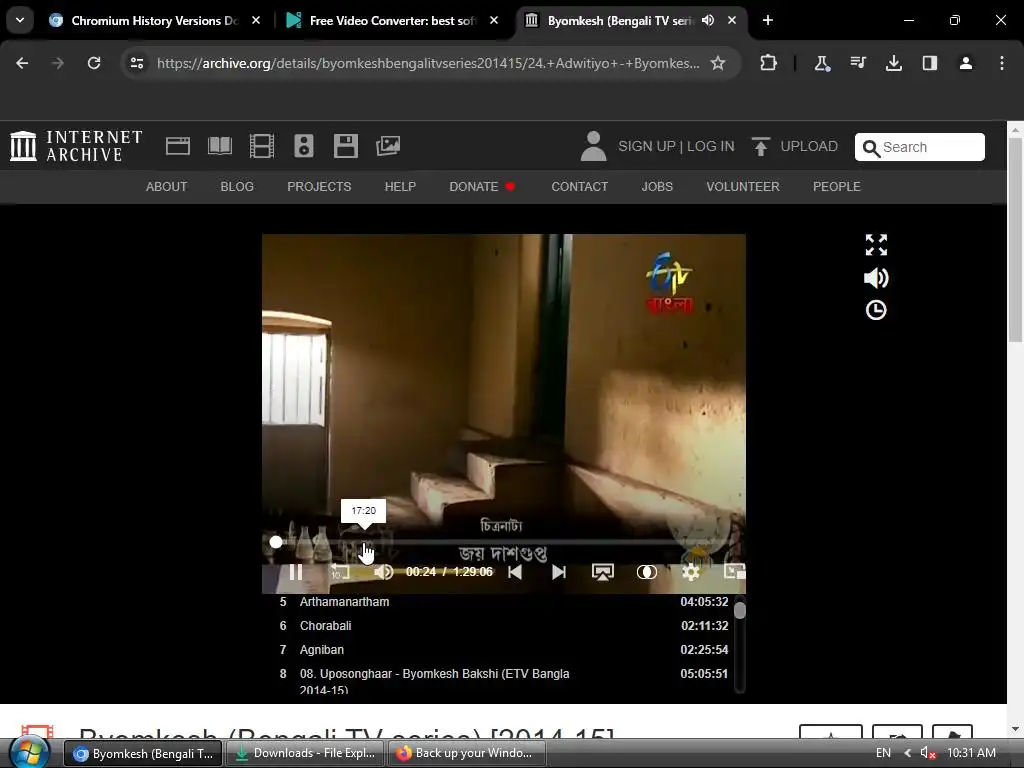Click the user avatar icon
1024x768 pixels.
(593, 146)
